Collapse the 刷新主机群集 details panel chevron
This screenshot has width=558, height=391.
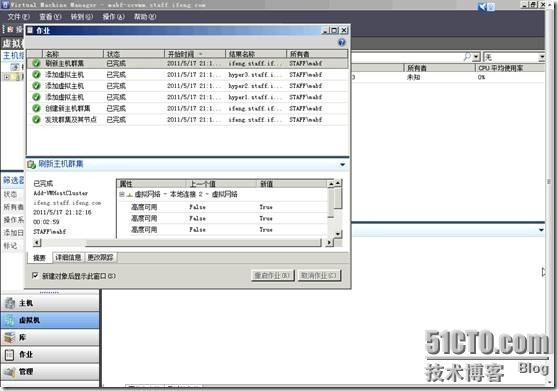point(342,164)
